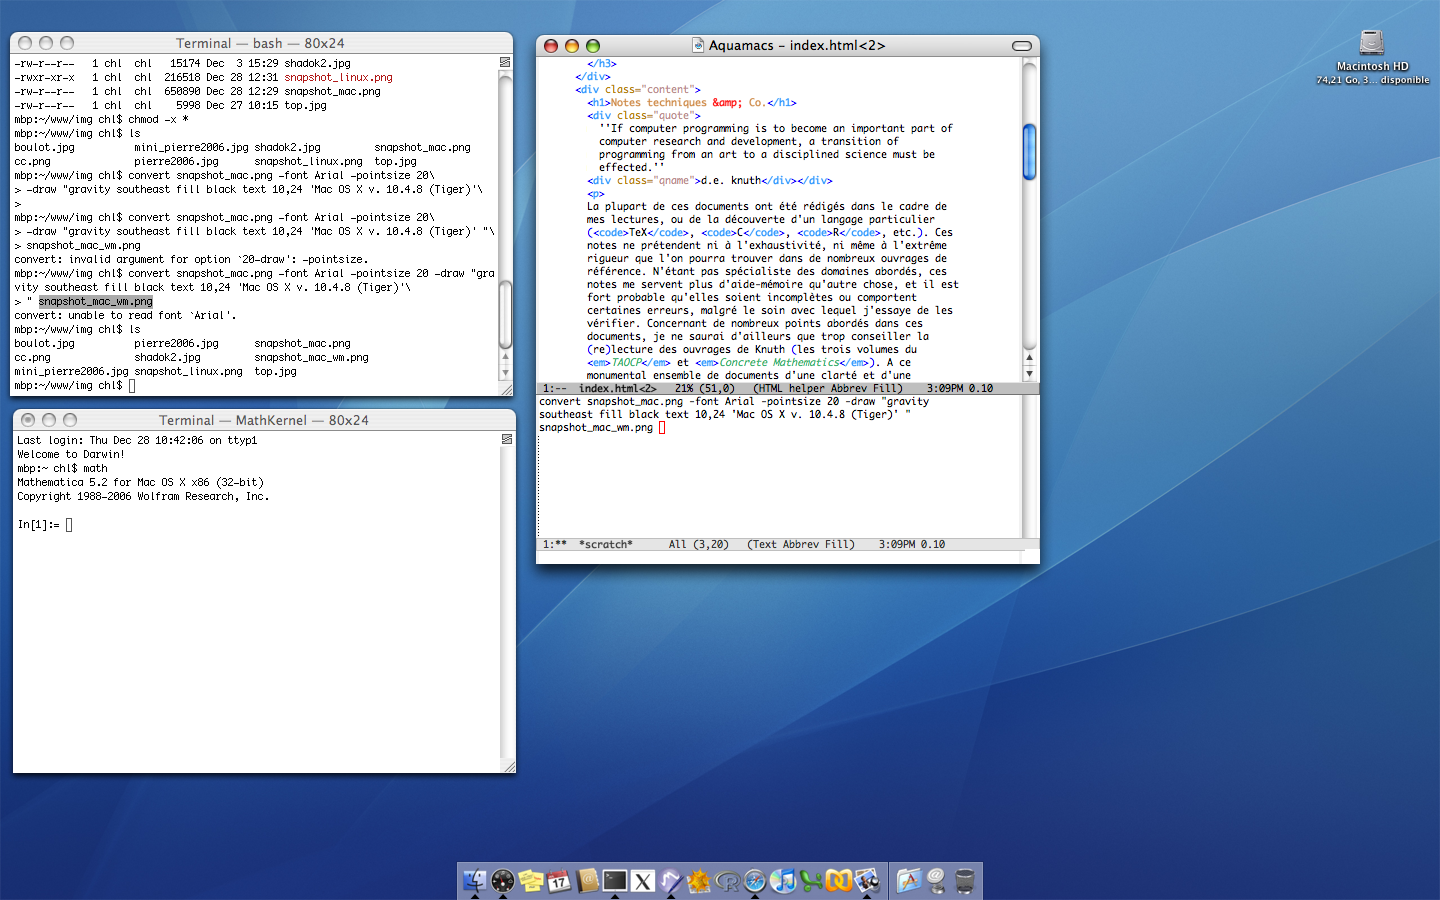Open iCal calendar from the dock
The height and width of the screenshot is (900, 1440).
tap(559, 881)
